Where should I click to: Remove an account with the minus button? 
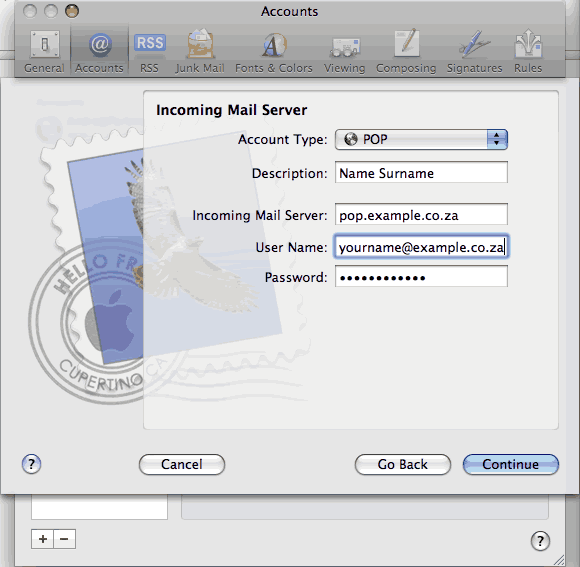point(65,539)
